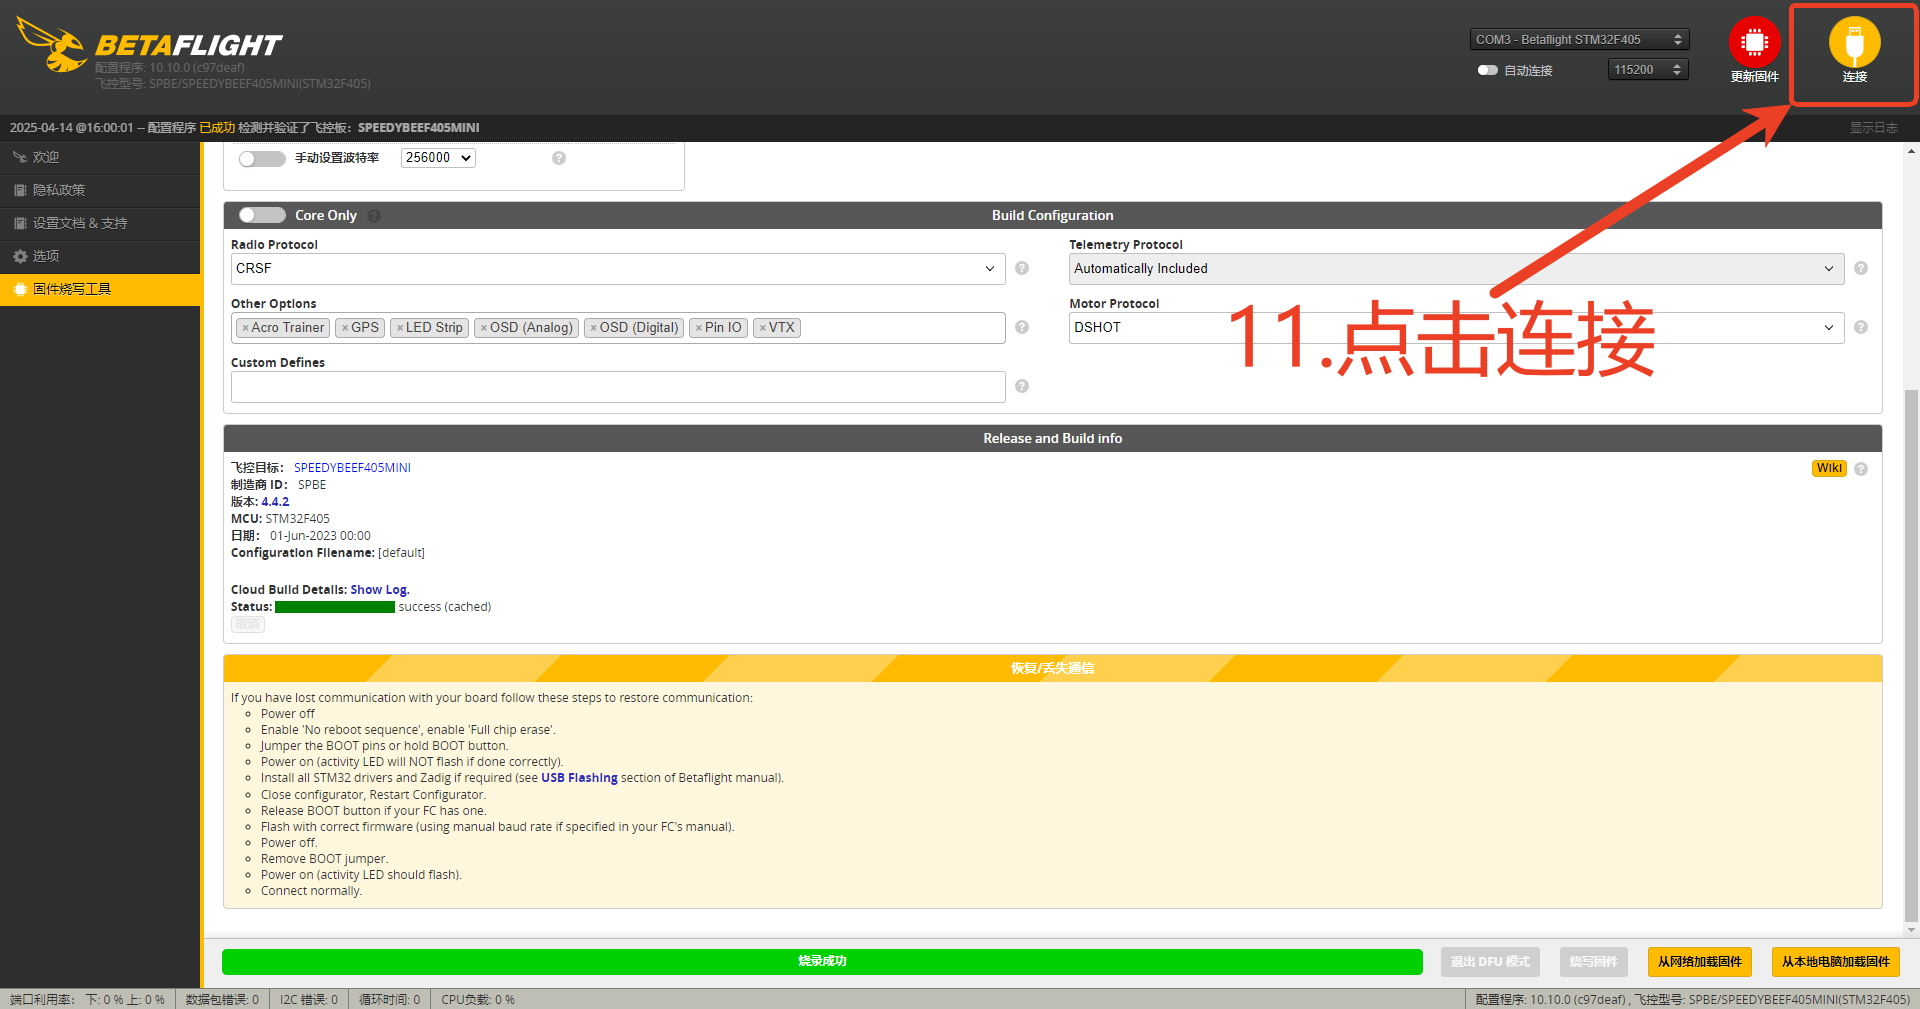The image size is (1920, 1009).
Task: Click the green flashing success progress bar
Action: (822, 962)
